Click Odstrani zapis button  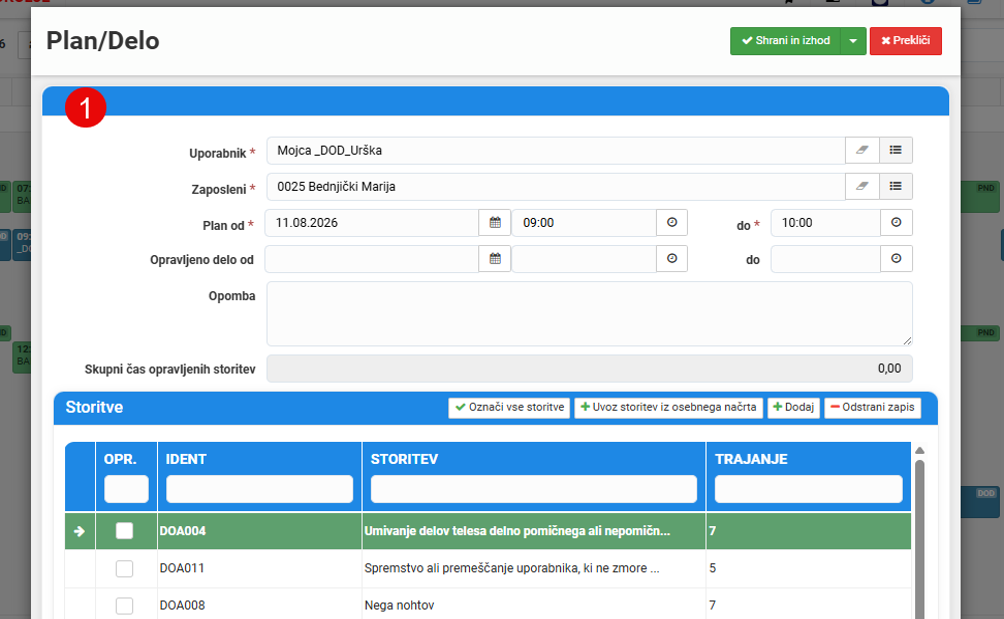coord(872,407)
